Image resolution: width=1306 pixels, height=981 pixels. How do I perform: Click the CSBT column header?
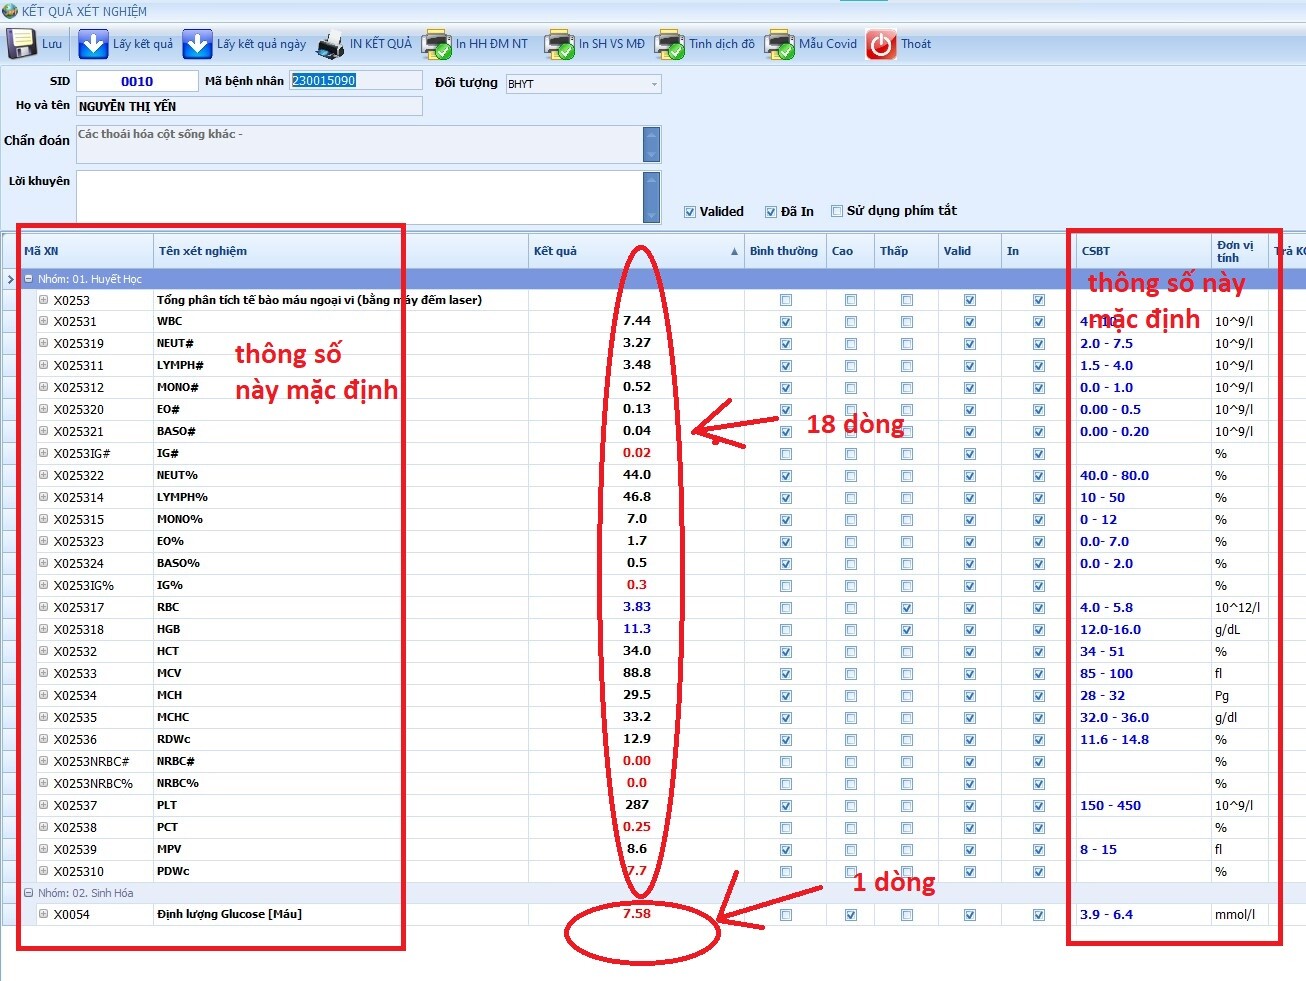coord(1144,251)
